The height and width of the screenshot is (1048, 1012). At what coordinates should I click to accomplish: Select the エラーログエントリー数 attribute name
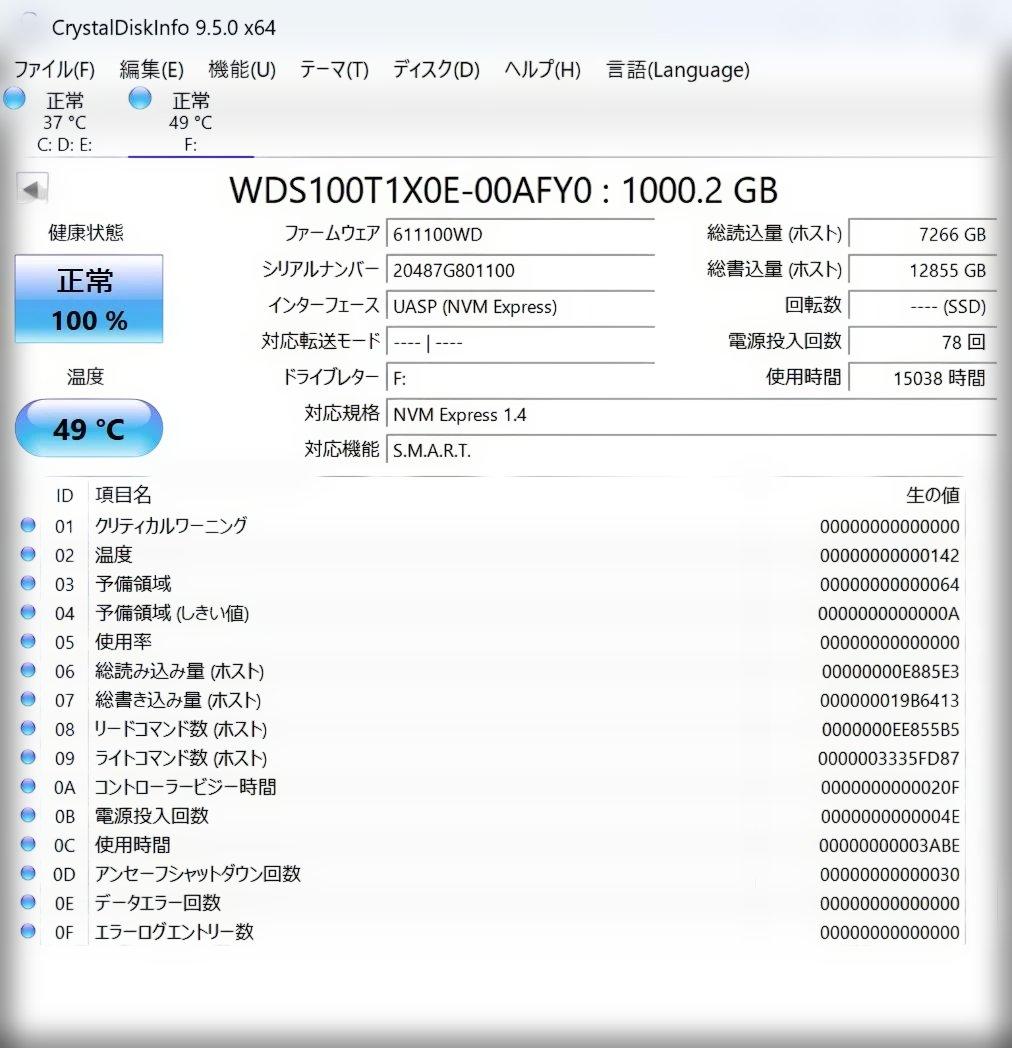click(174, 932)
